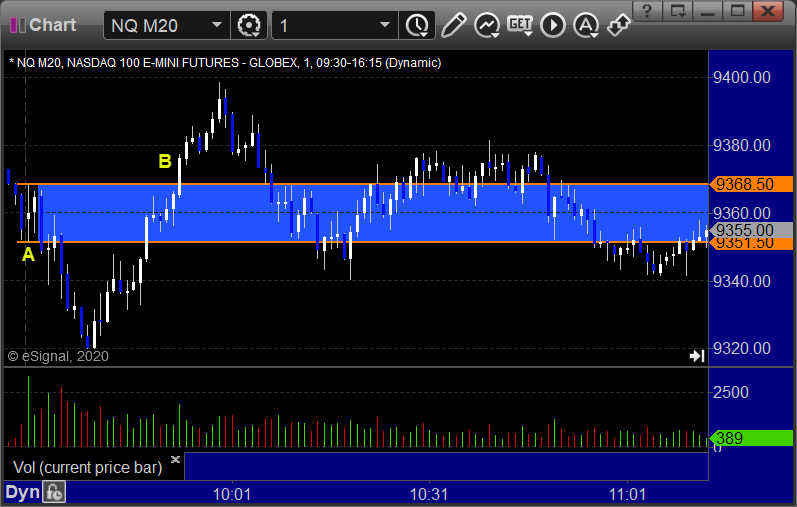The height and width of the screenshot is (507, 797).
Task: Close the Vol study with x
Action: pos(175,459)
